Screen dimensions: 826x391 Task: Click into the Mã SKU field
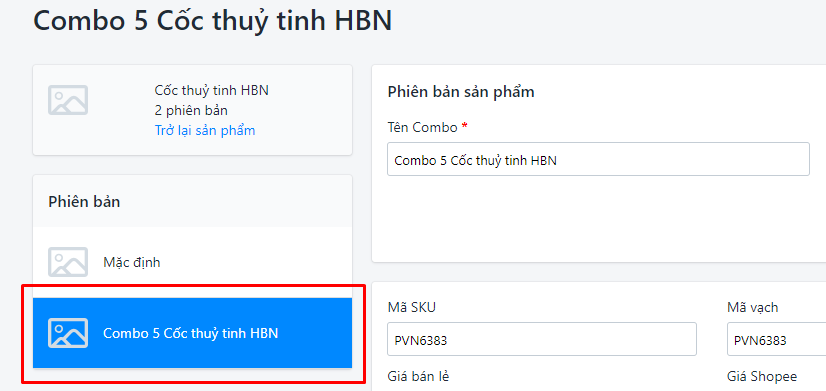(x=542, y=339)
